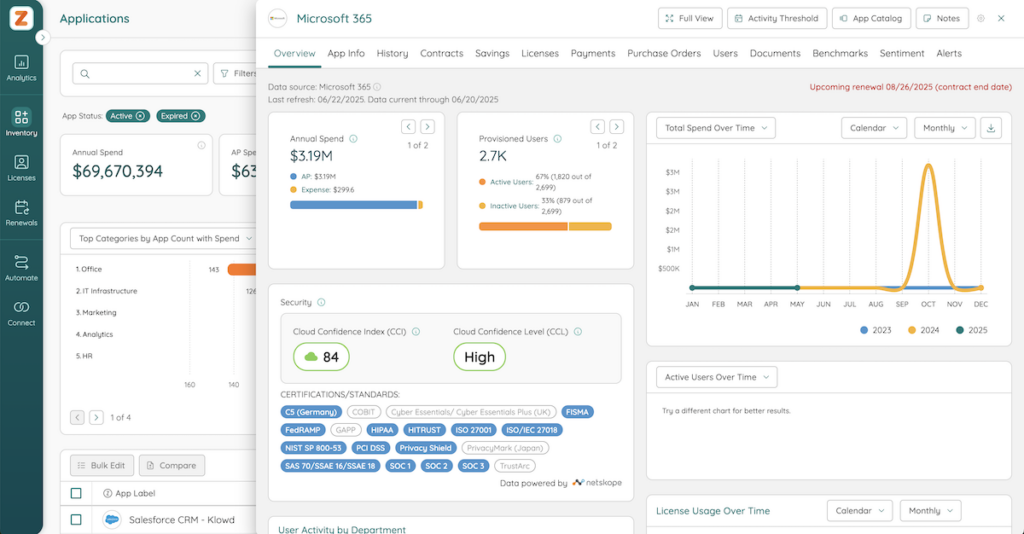The image size is (1024, 534).
Task: Show Annual Spend info tooltip in panel
Action: click(x=353, y=138)
